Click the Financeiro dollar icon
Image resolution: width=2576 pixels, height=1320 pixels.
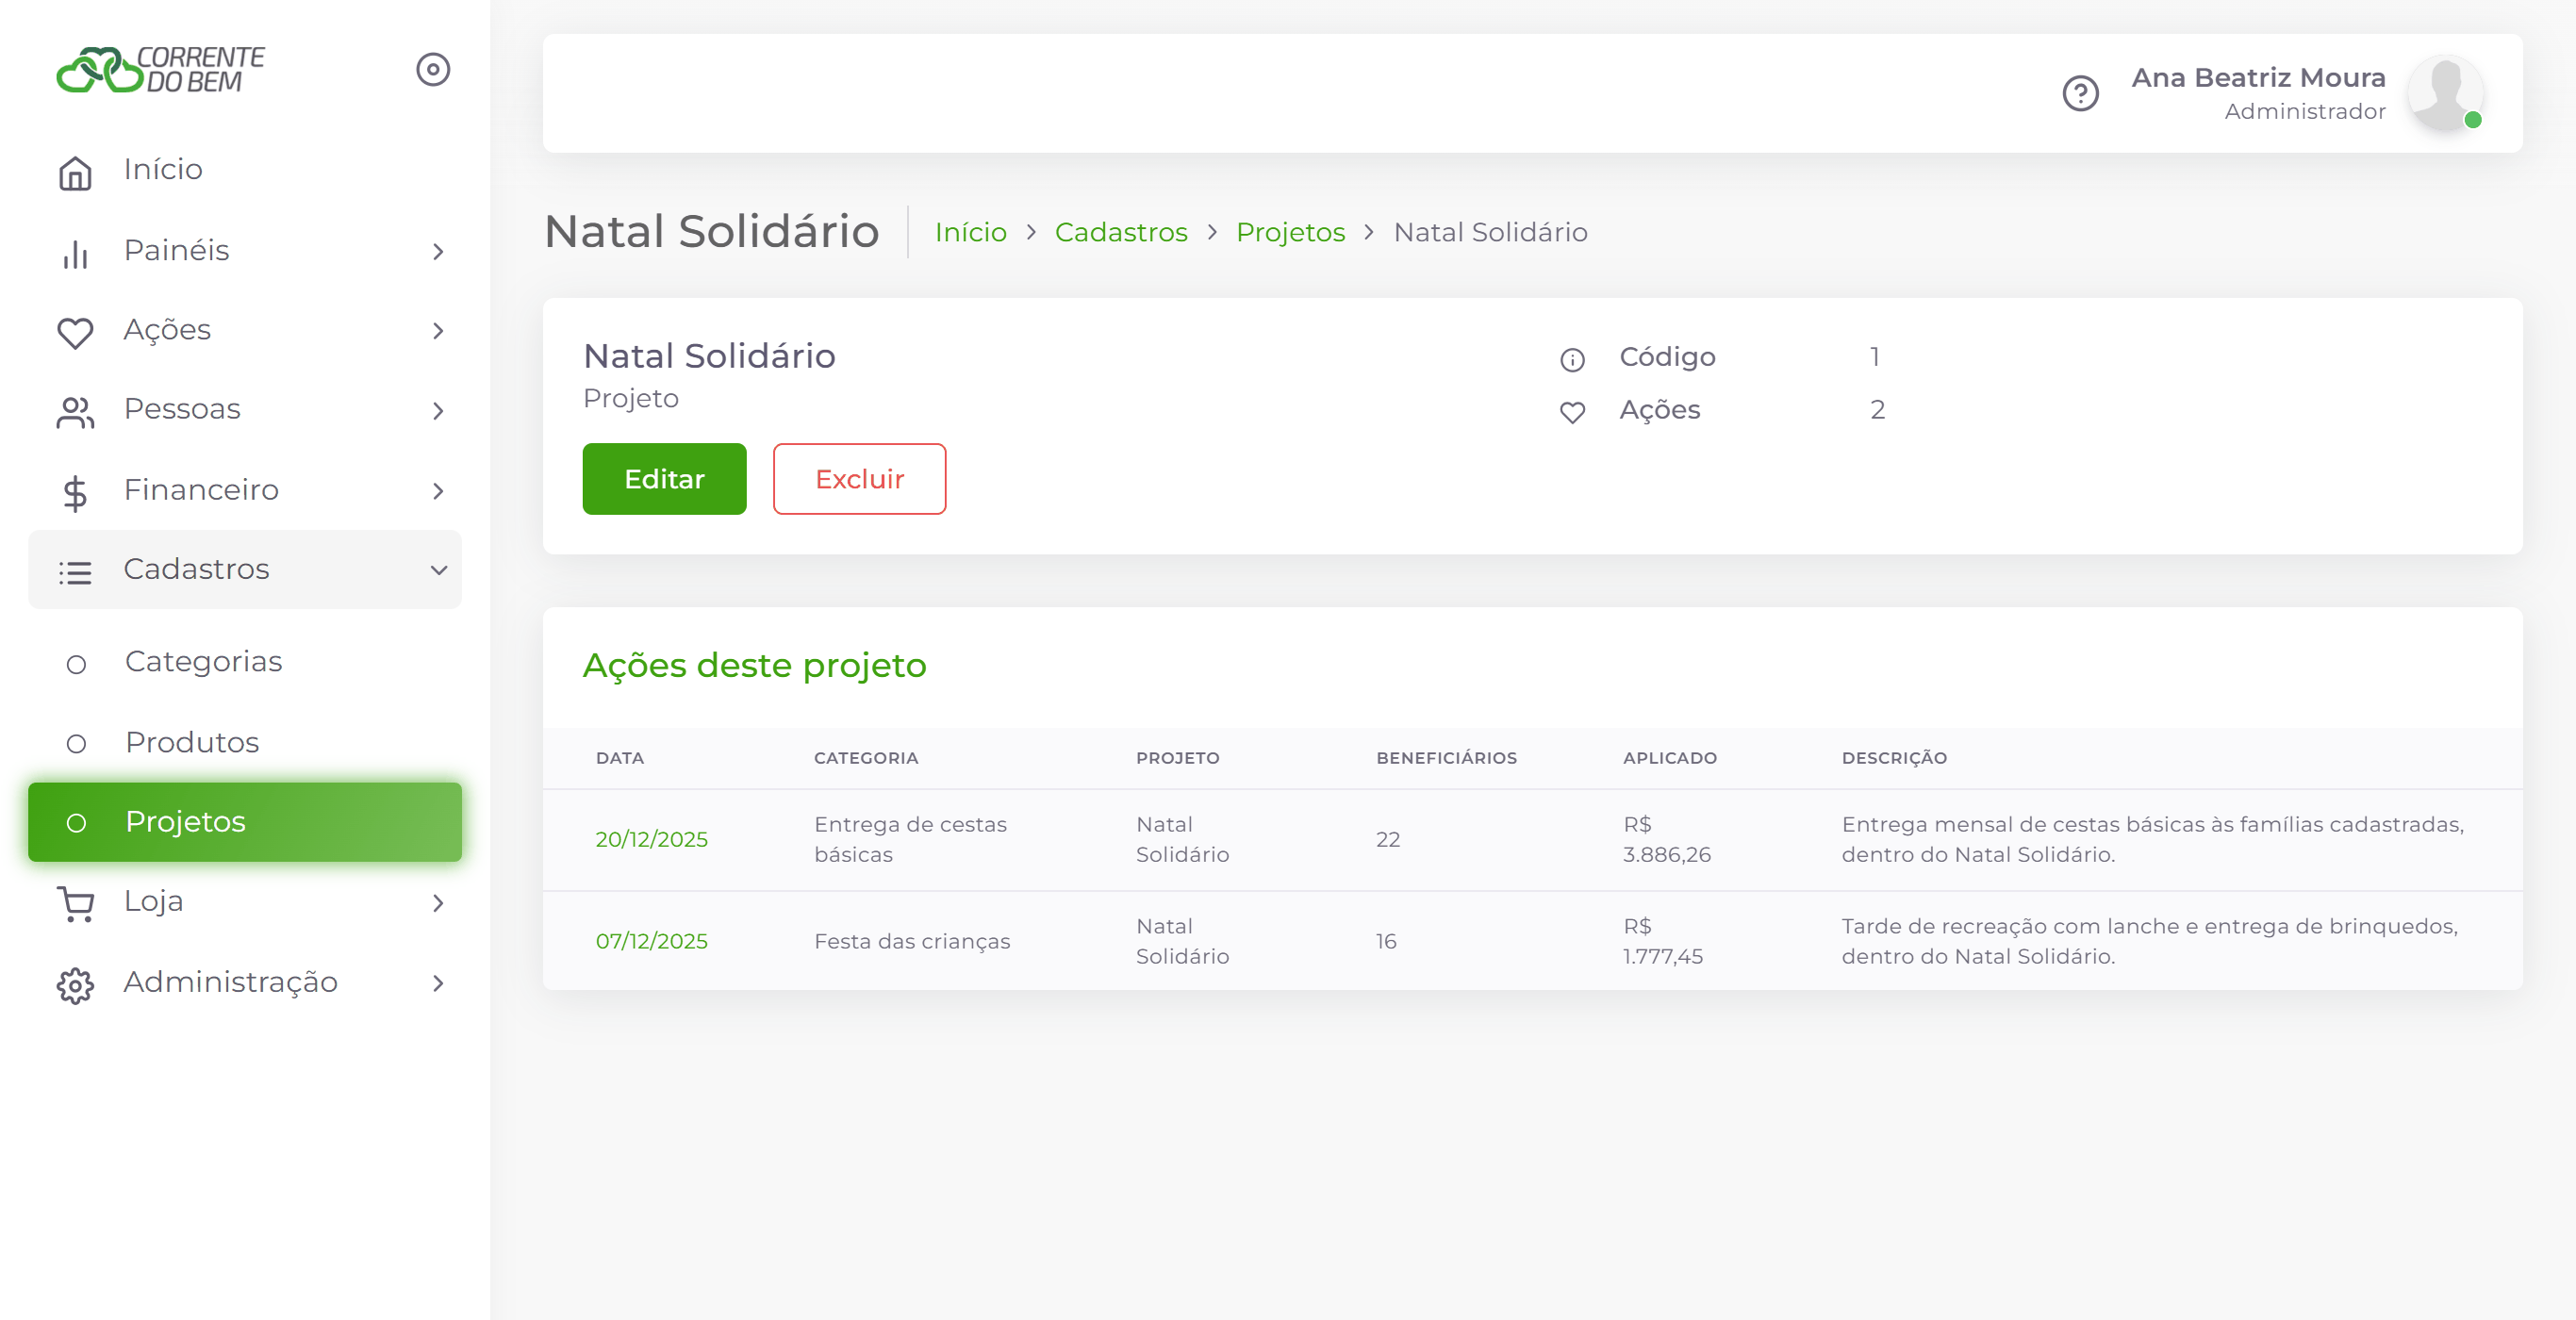pos(75,493)
